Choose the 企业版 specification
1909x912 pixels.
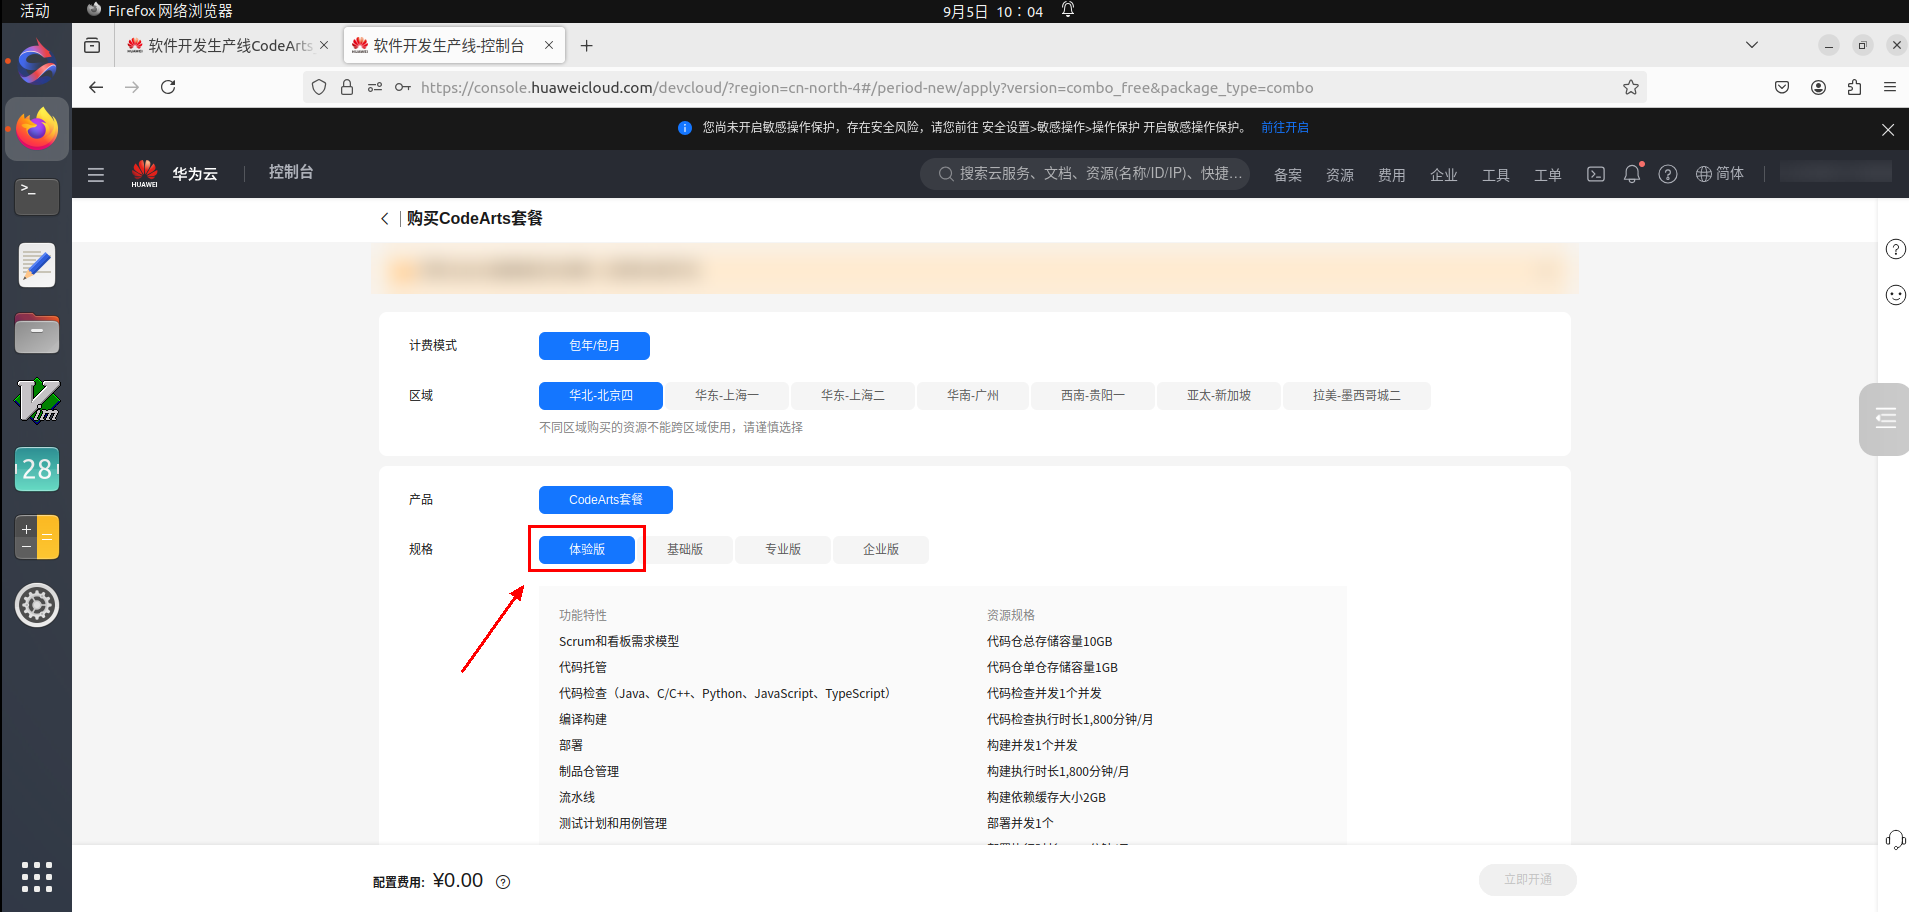(x=881, y=550)
